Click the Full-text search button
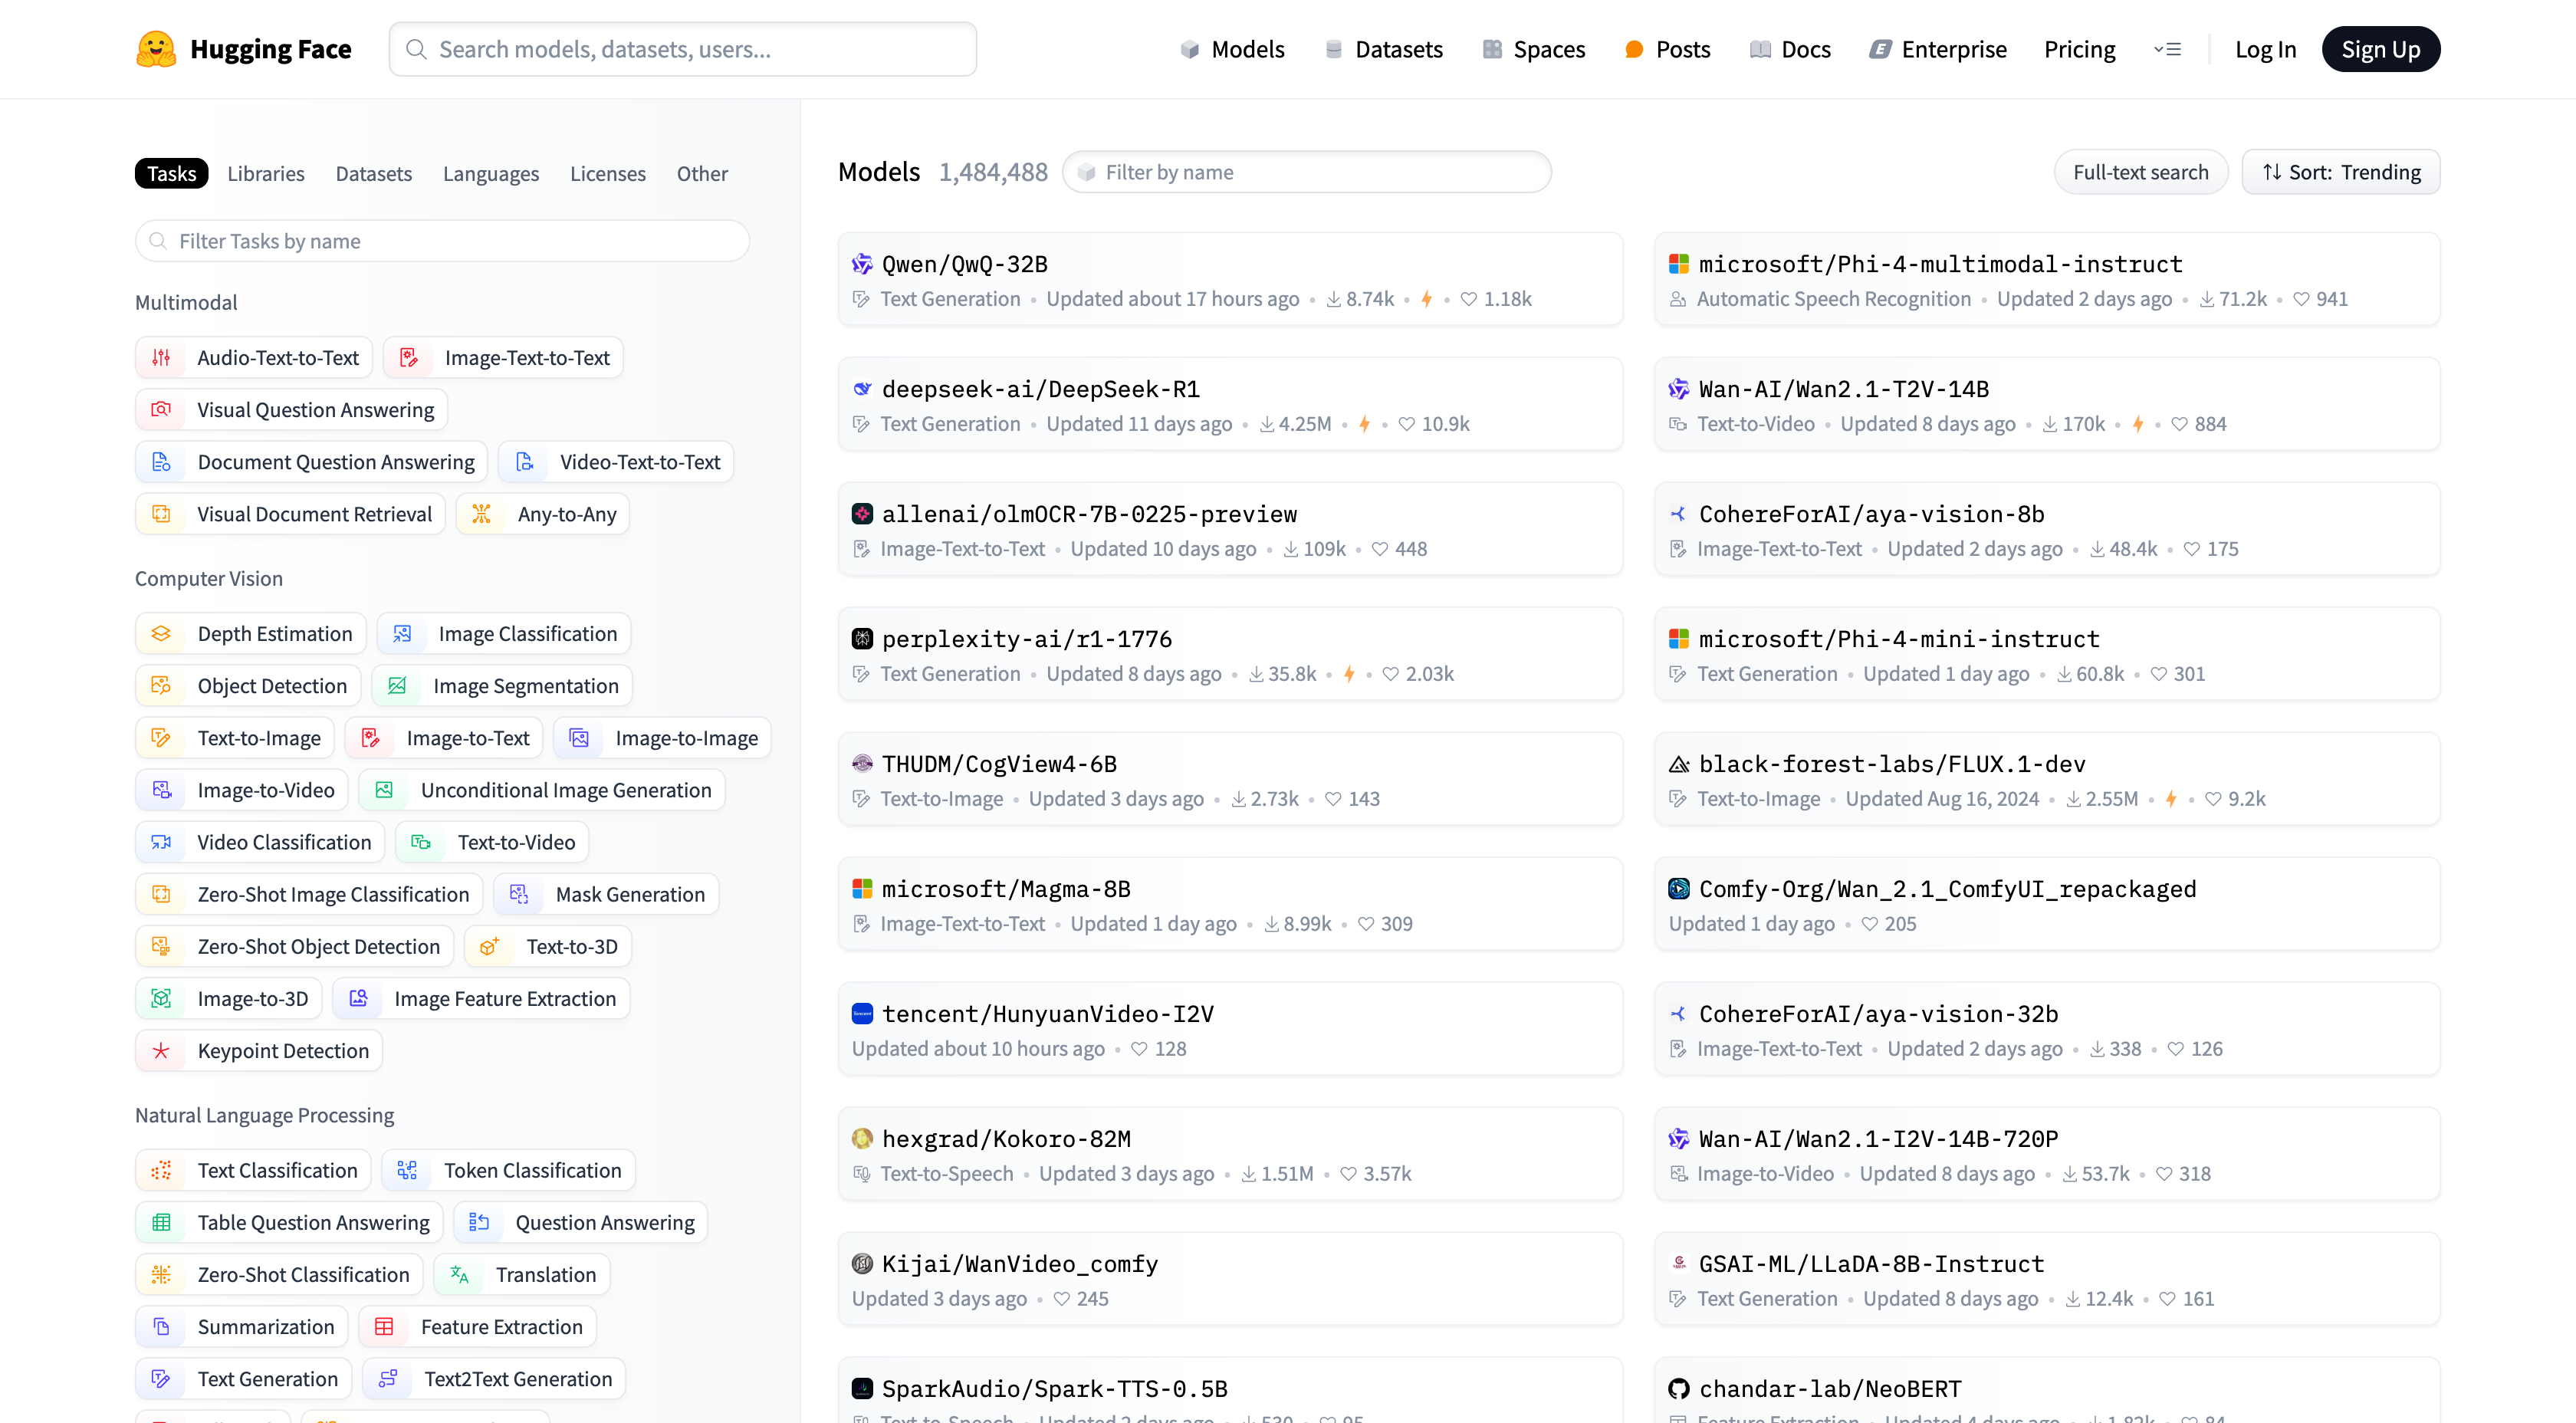 pos(2140,172)
